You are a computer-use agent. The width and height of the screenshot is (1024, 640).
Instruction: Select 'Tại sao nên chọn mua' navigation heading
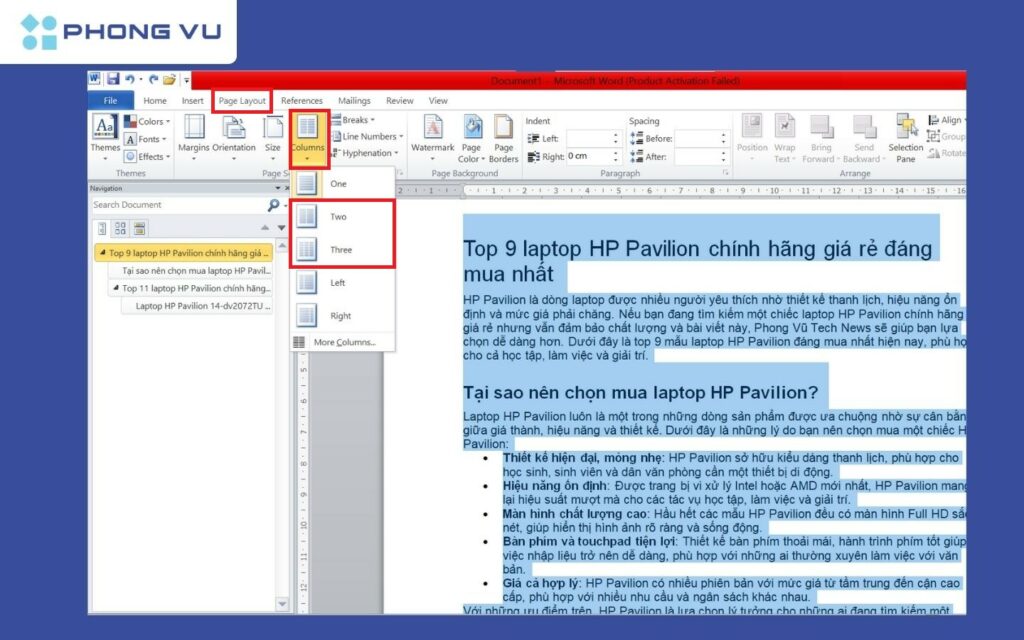(196, 271)
